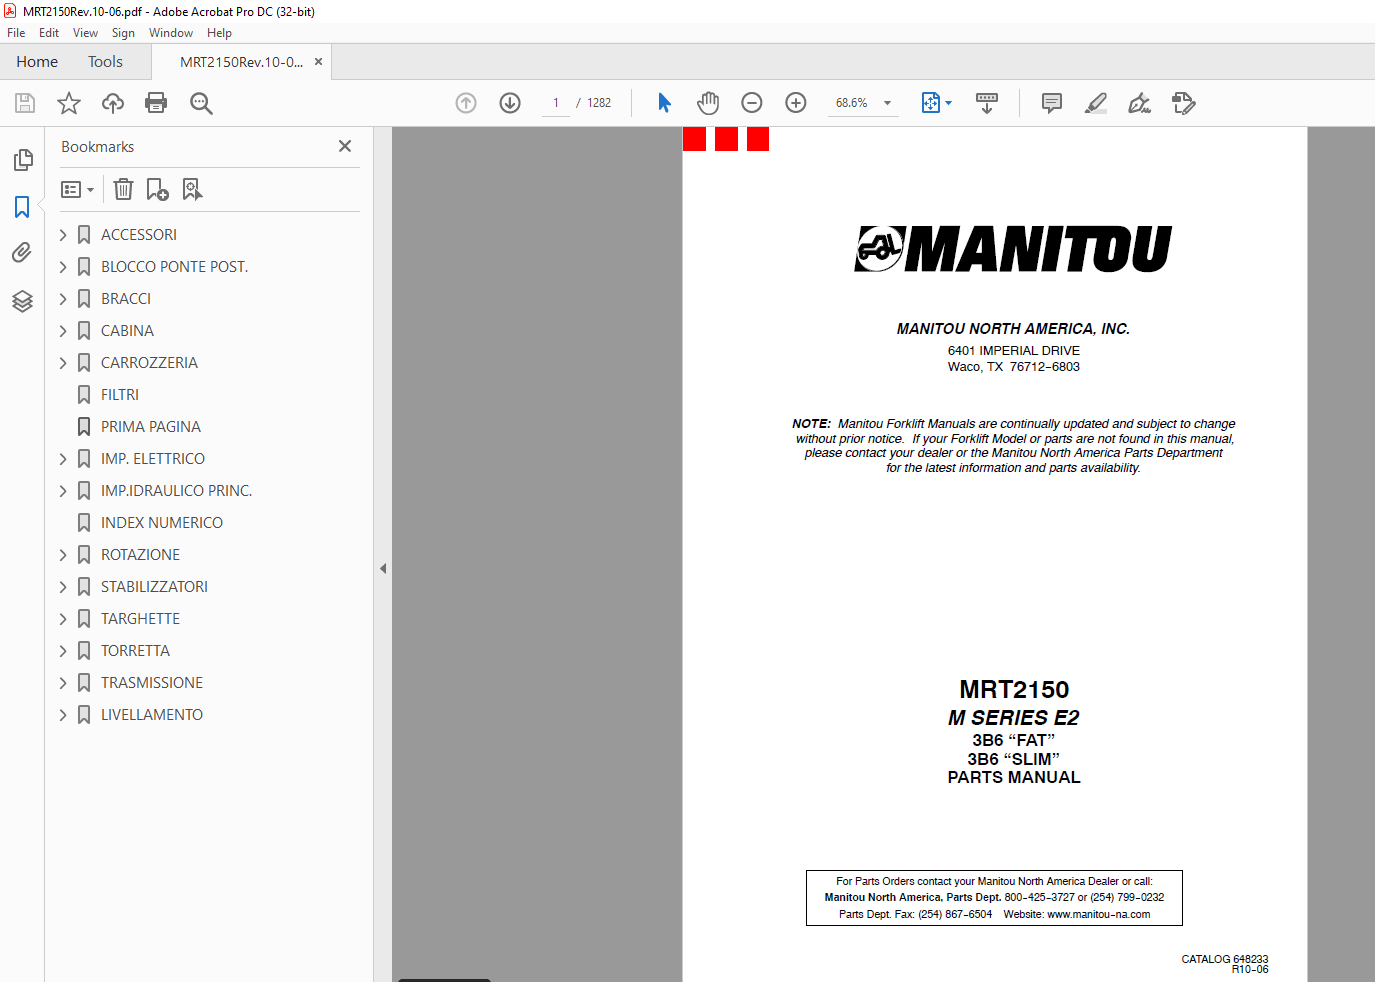
Task: Expand the ACCESSORI bookmark
Action: pyautogui.click(x=63, y=235)
